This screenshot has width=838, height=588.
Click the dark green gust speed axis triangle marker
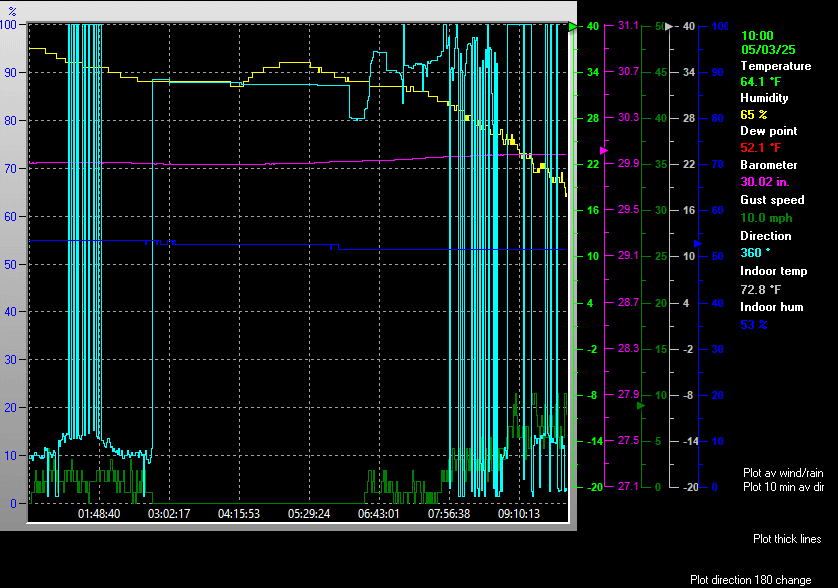point(641,406)
